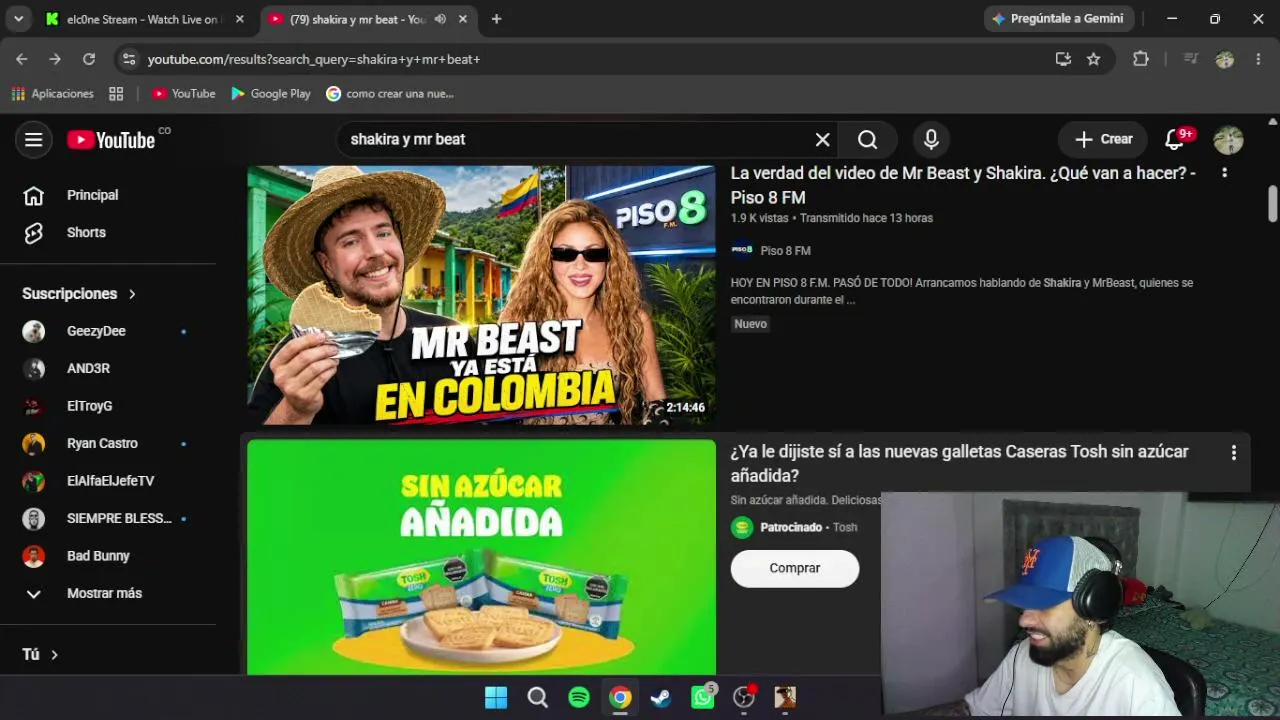
Task: Mute the YouTube tab's audio indicator
Action: [x=440, y=19]
